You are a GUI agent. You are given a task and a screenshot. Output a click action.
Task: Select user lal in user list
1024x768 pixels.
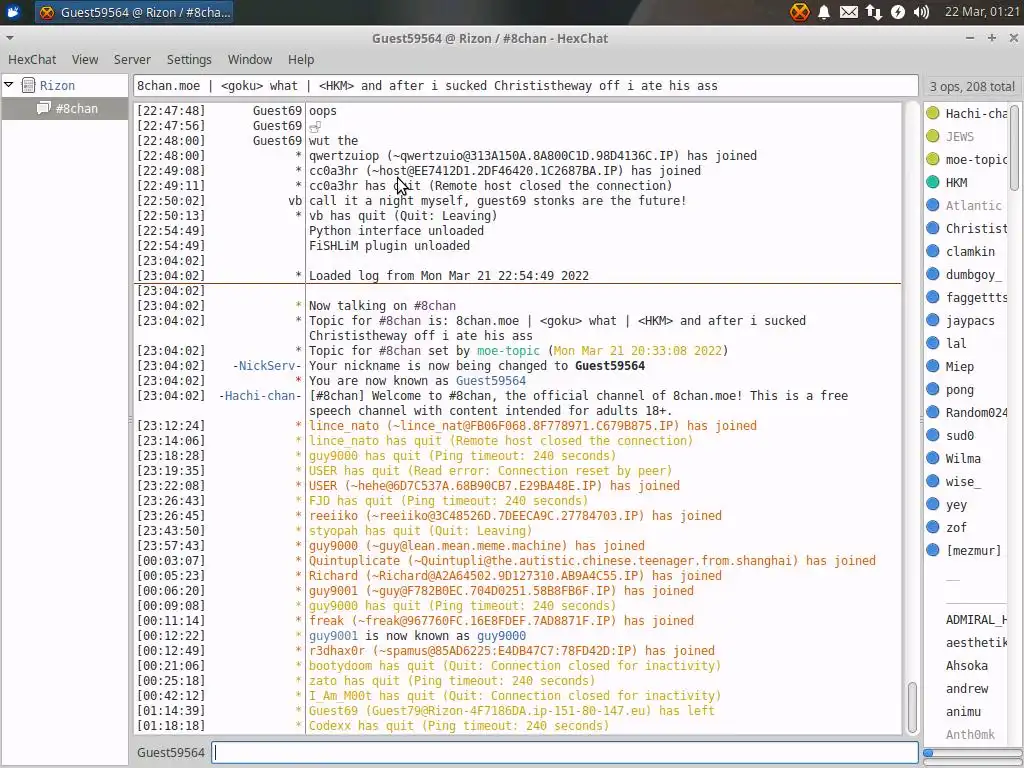(955, 344)
